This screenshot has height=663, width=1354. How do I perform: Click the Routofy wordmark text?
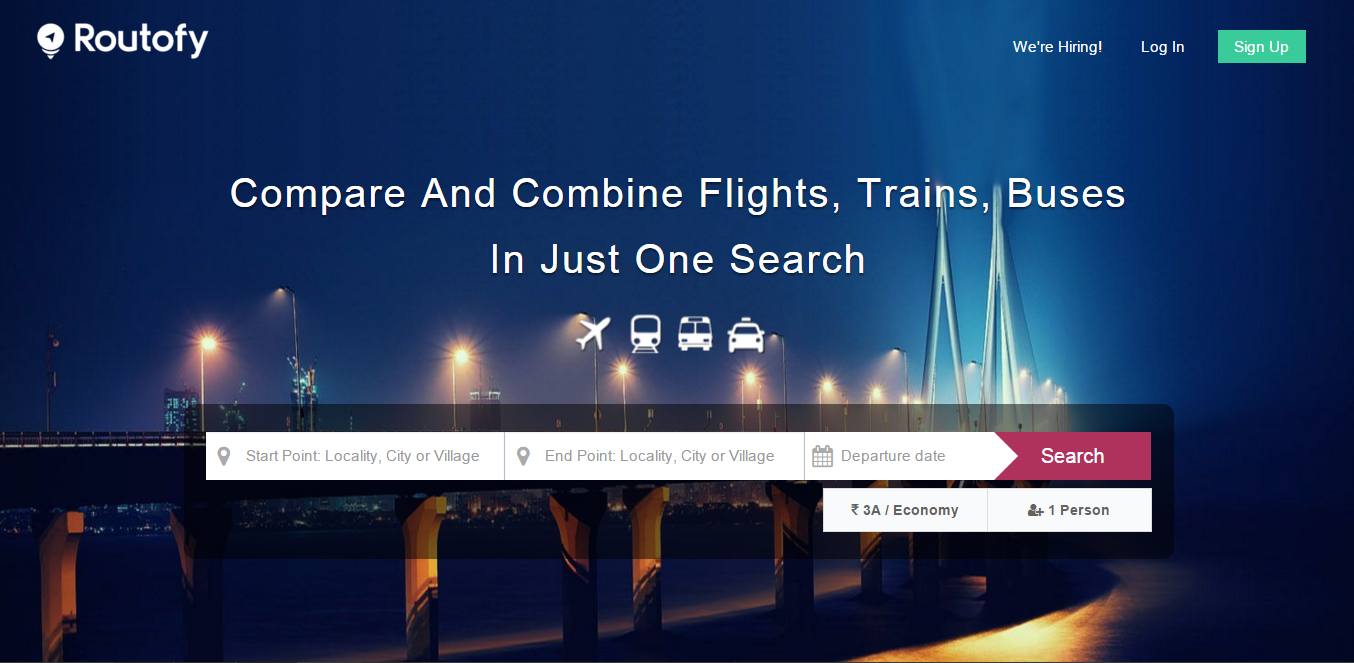141,40
